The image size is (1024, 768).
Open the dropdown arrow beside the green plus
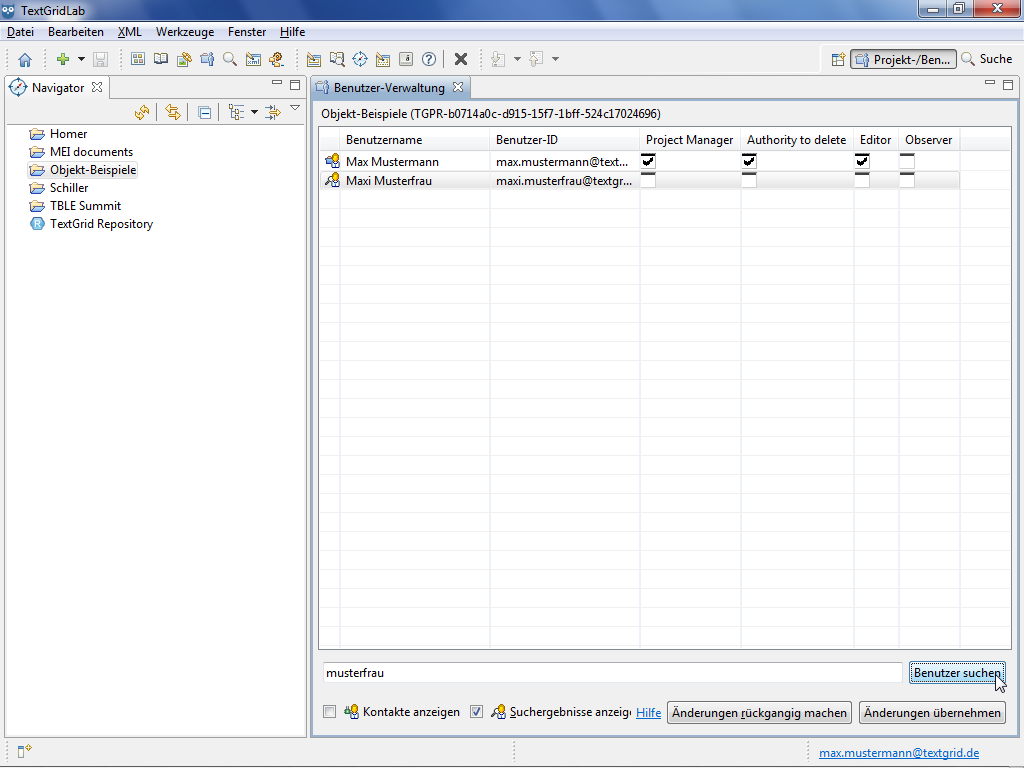[x=81, y=60]
